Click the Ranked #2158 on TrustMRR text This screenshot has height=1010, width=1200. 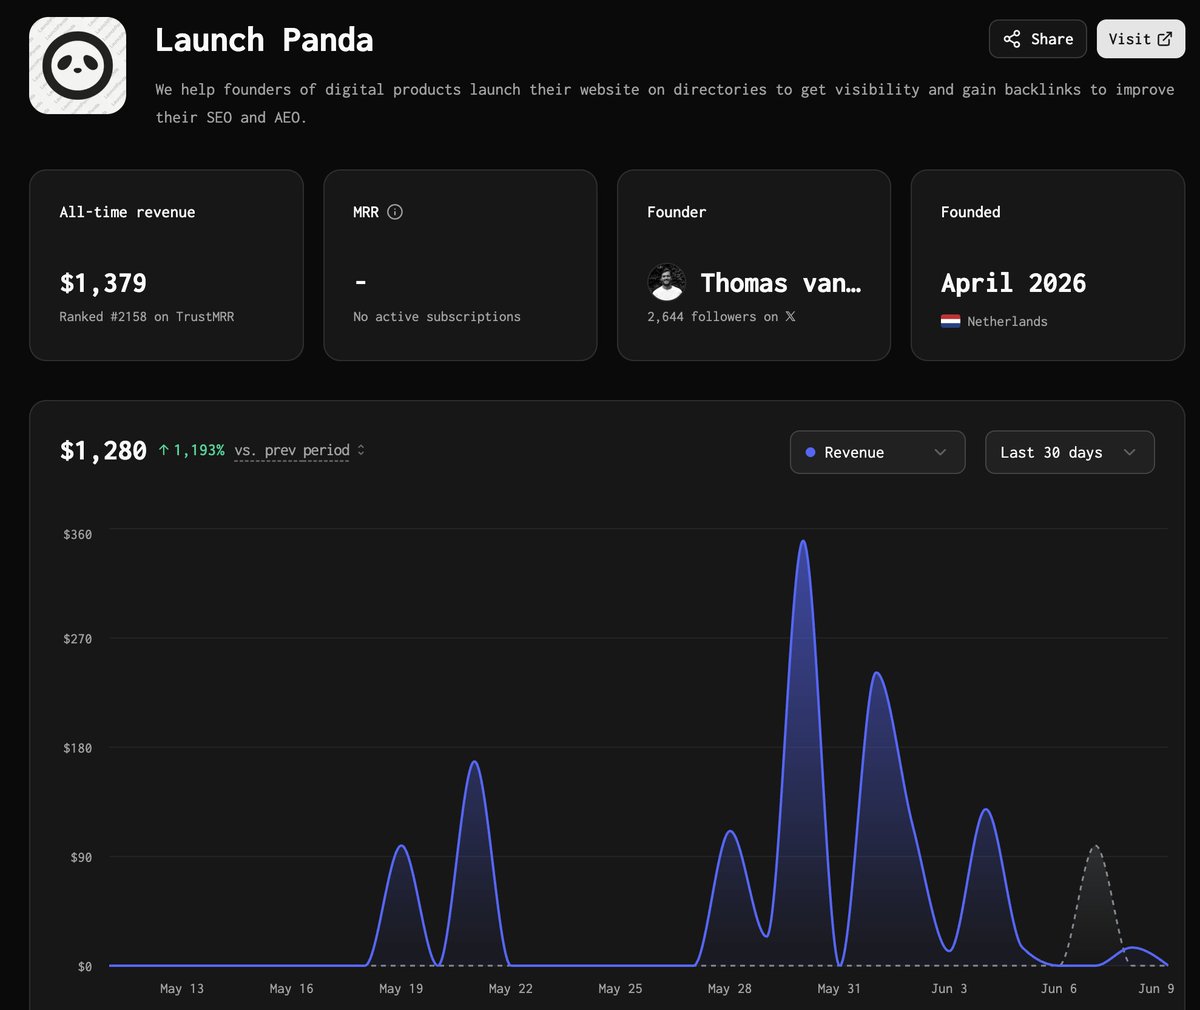tap(147, 316)
